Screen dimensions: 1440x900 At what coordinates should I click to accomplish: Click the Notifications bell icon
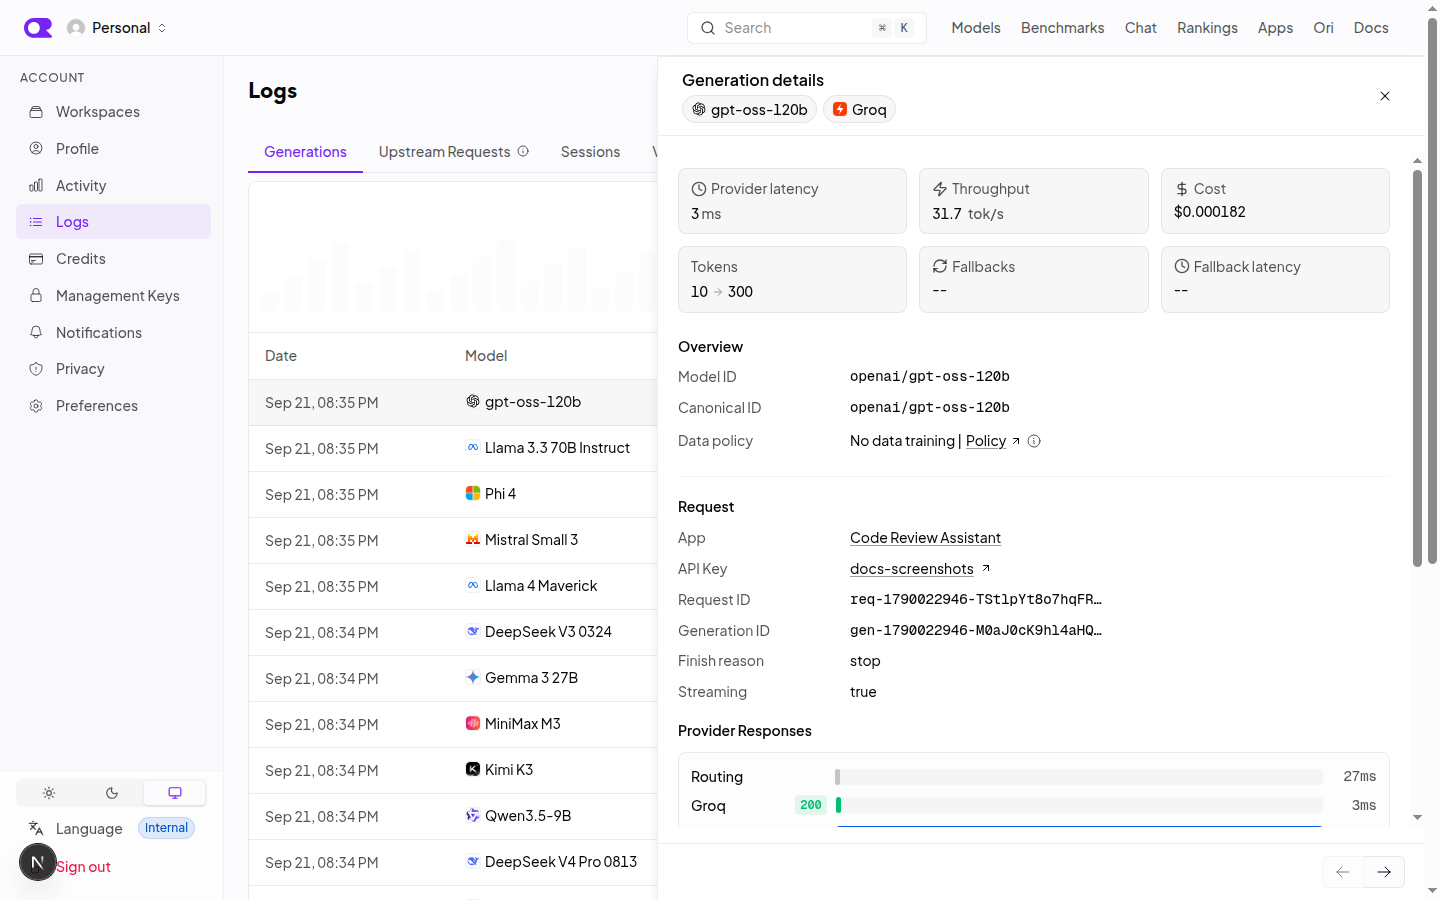[x=36, y=333]
